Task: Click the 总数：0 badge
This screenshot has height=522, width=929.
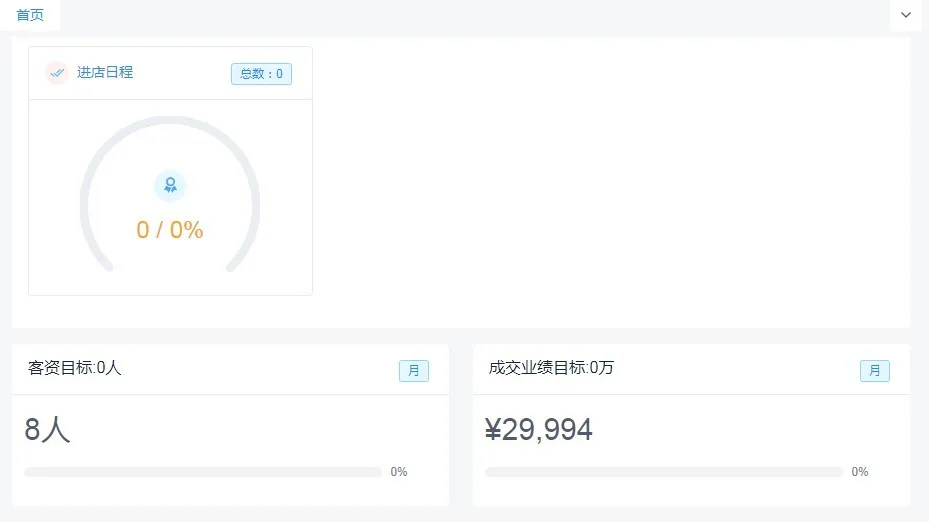Action: pos(261,74)
